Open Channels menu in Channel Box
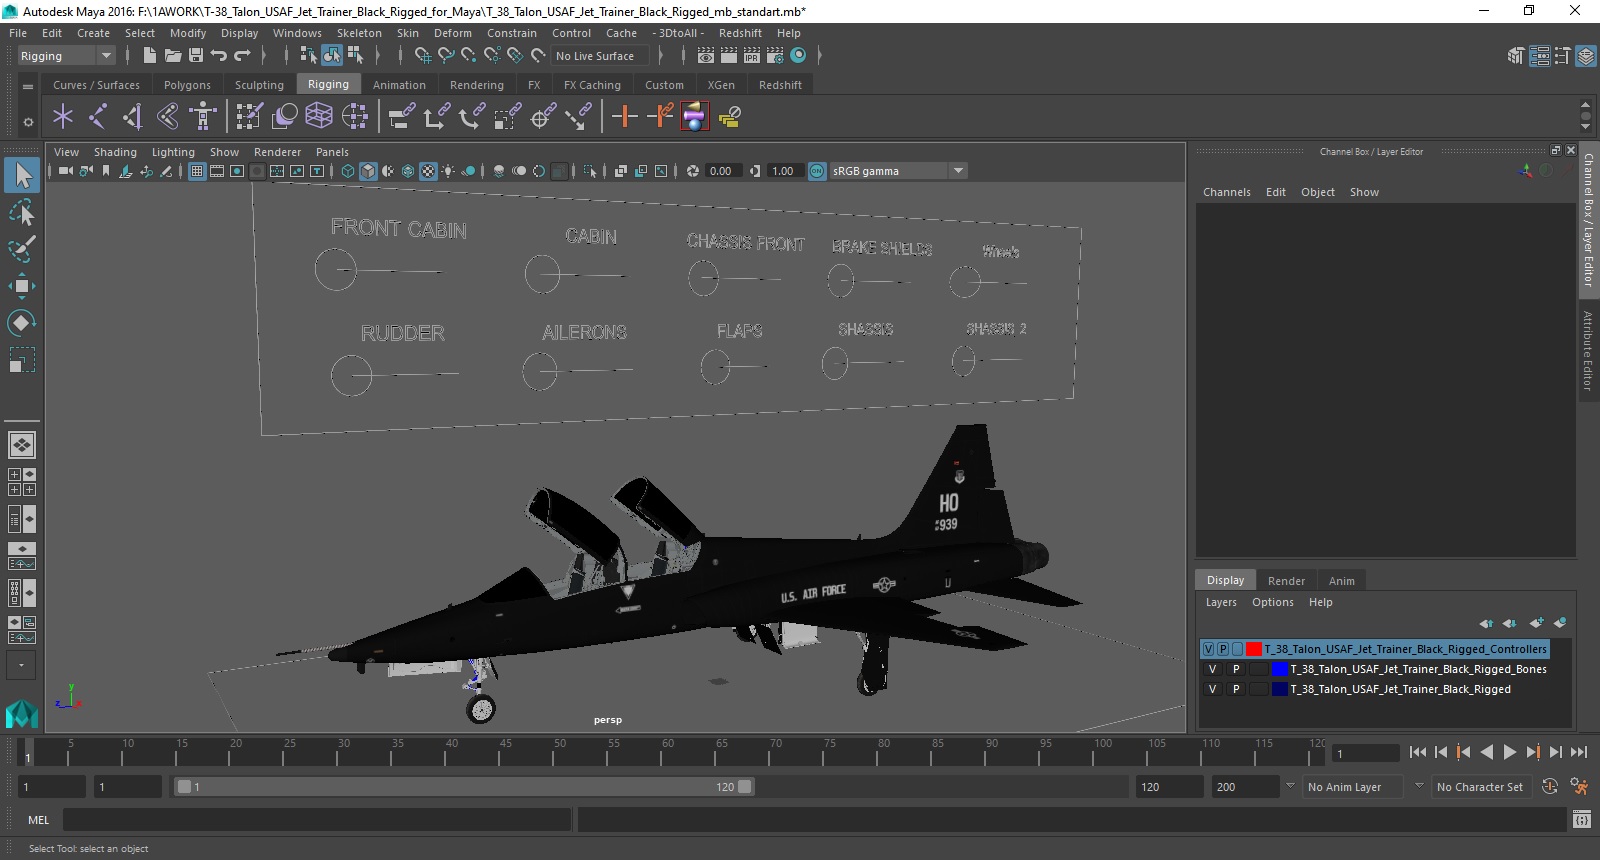1600x860 pixels. pyautogui.click(x=1226, y=192)
